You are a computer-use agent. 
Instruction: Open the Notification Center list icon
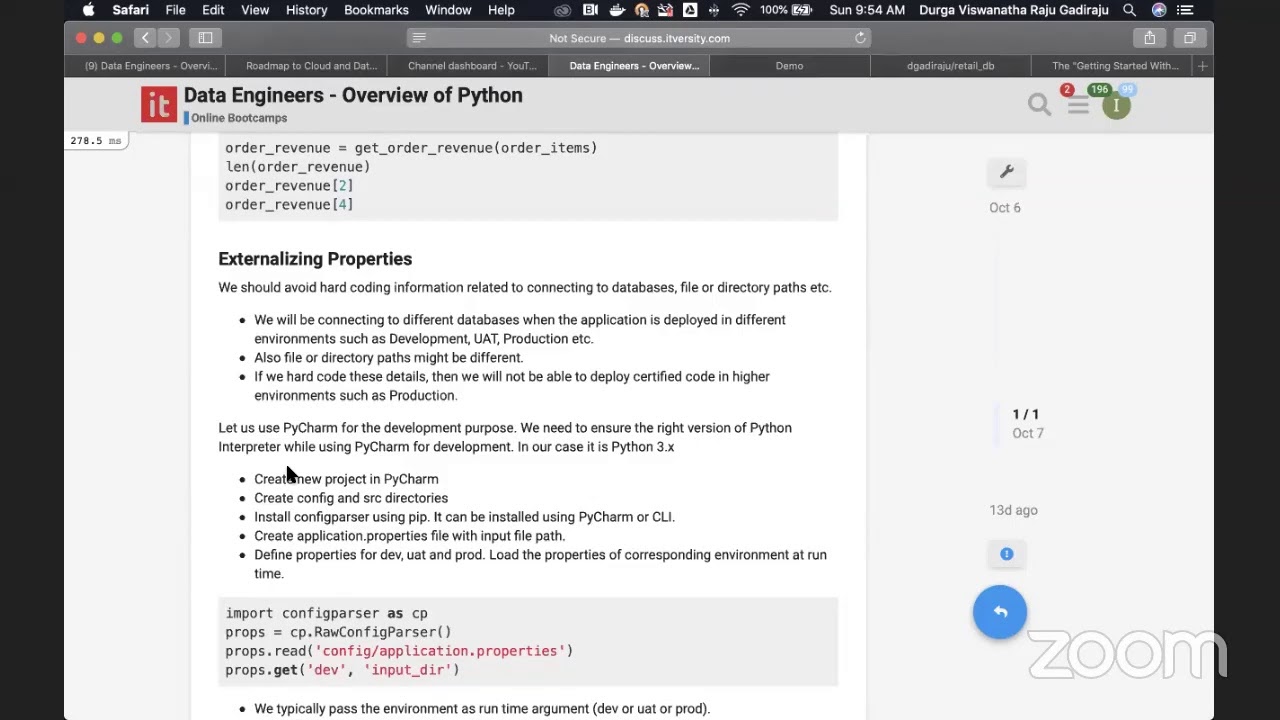(x=1187, y=10)
